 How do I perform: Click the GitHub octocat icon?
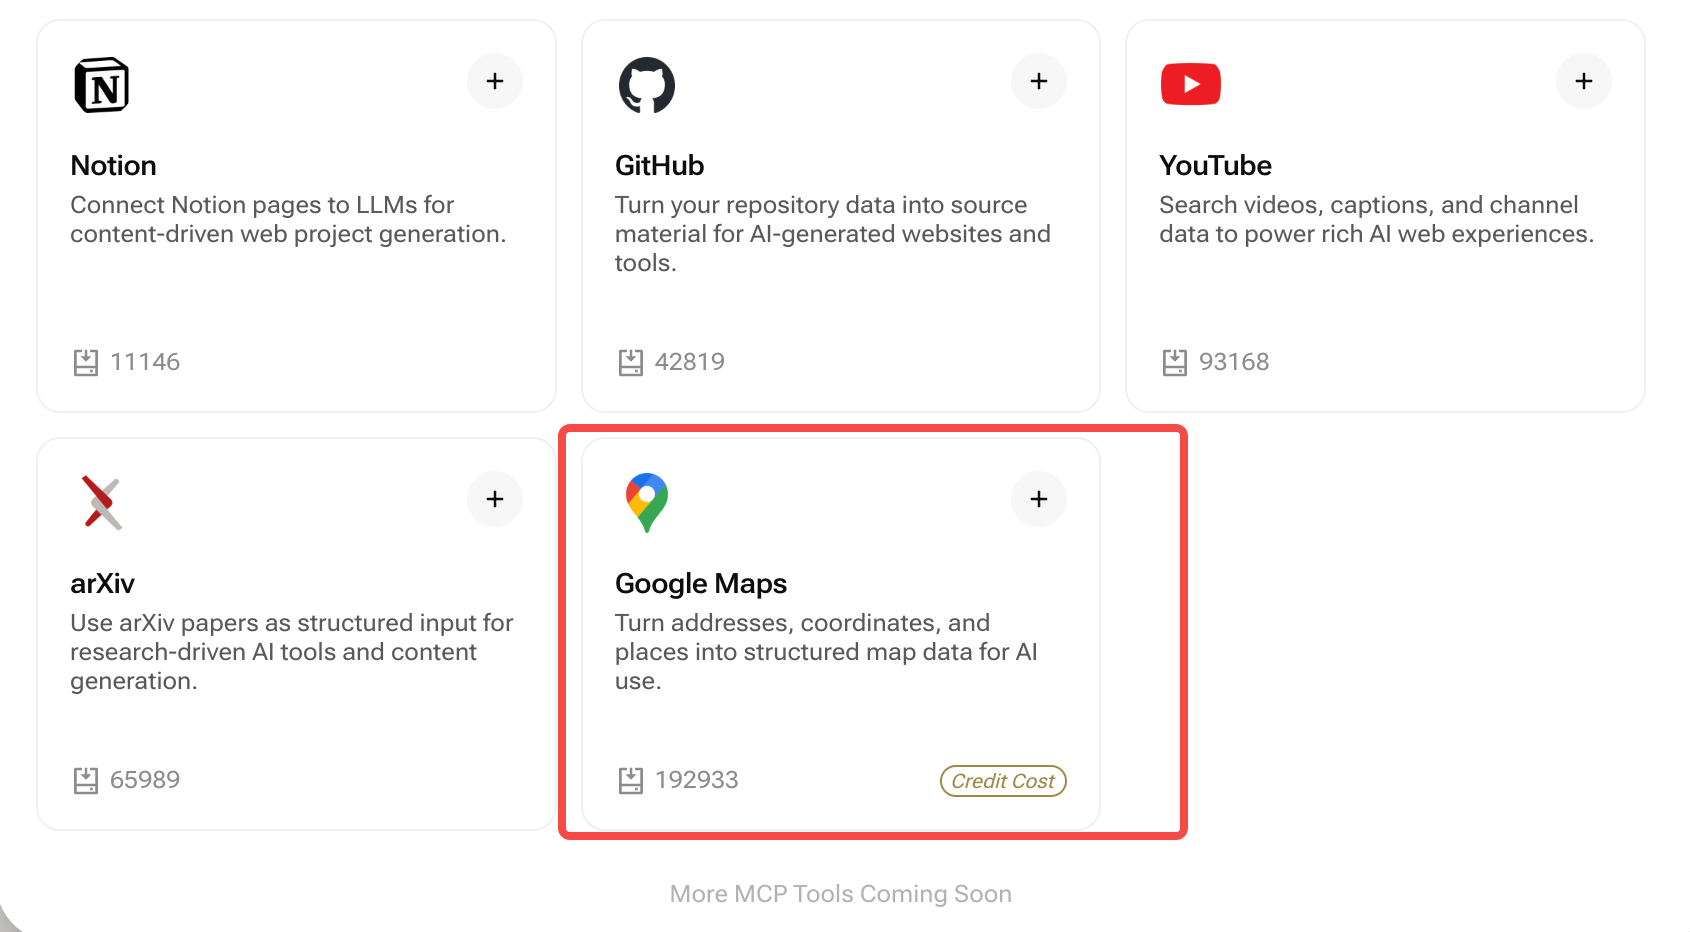647,85
